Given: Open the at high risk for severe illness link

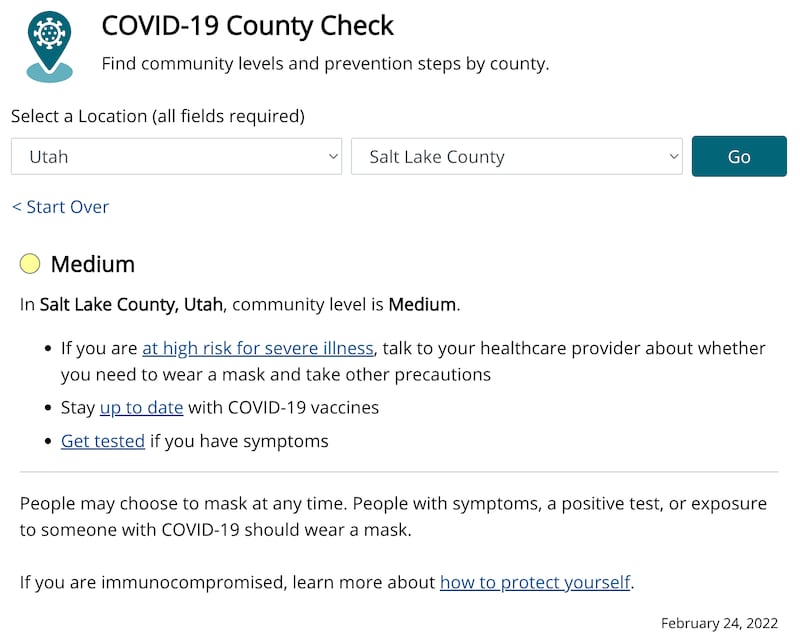Looking at the screenshot, I should (x=256, y=348).
